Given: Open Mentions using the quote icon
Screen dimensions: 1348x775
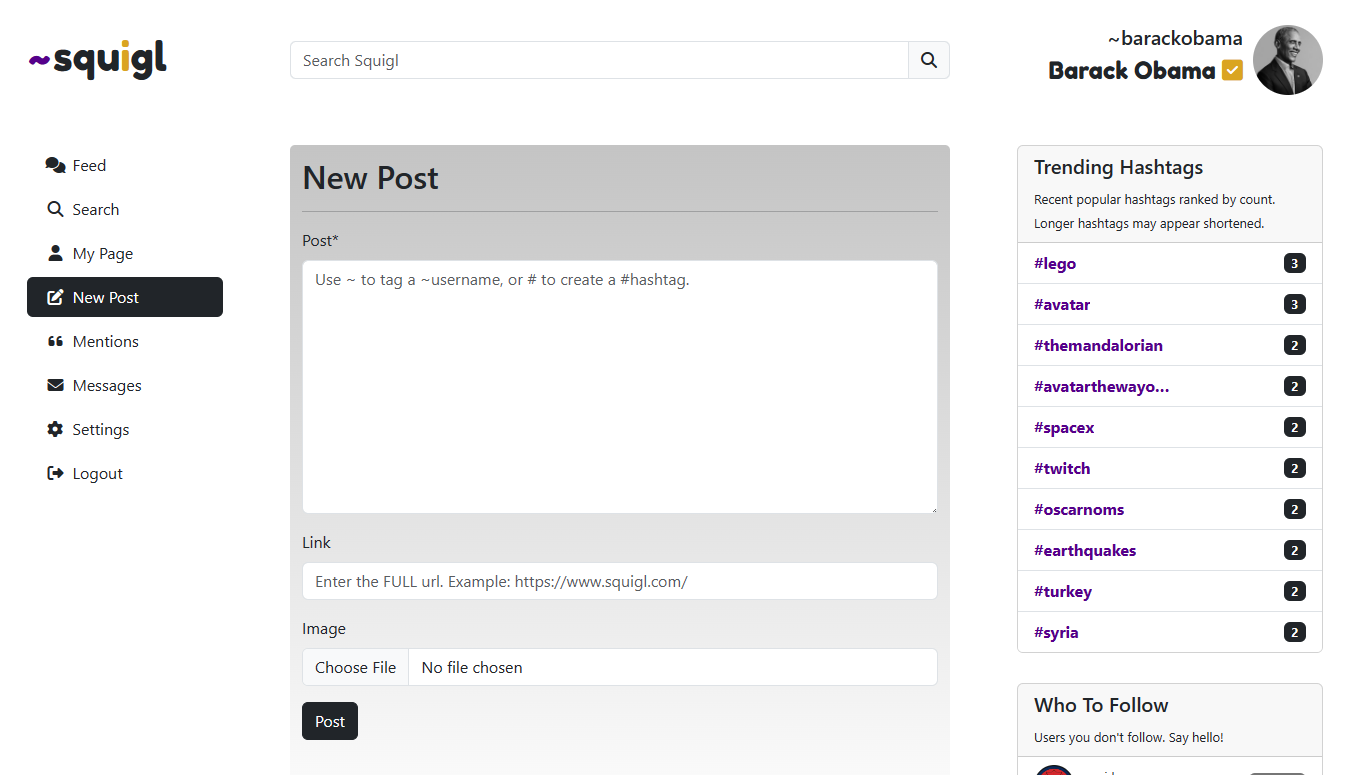Looking at the screenshot, I should pyautogui.click(x=57, y=341).
